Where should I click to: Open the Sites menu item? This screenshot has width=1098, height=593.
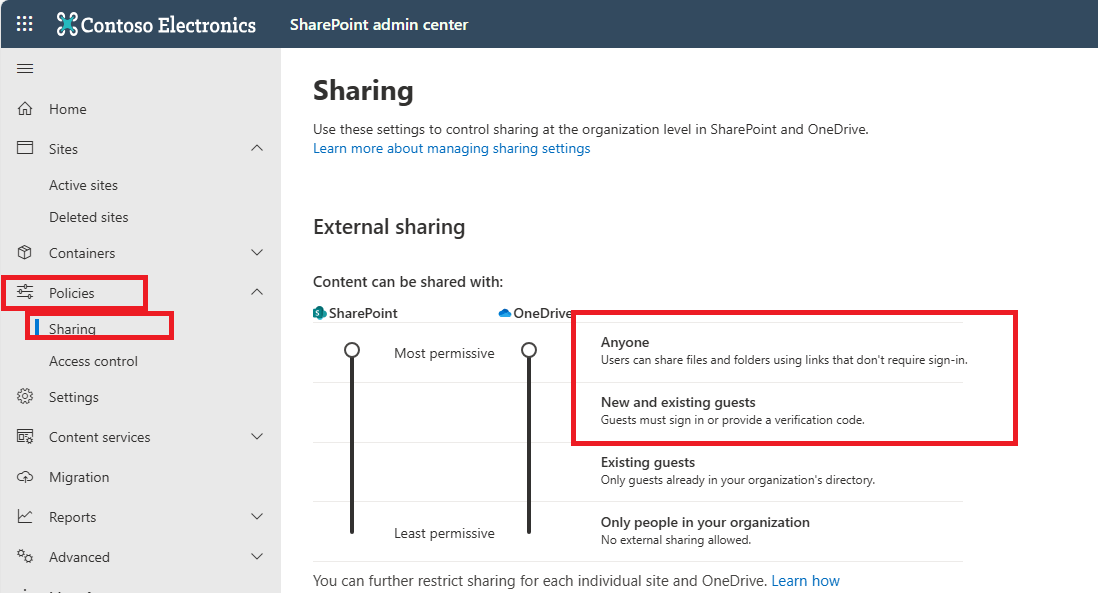tap(63, 149)
